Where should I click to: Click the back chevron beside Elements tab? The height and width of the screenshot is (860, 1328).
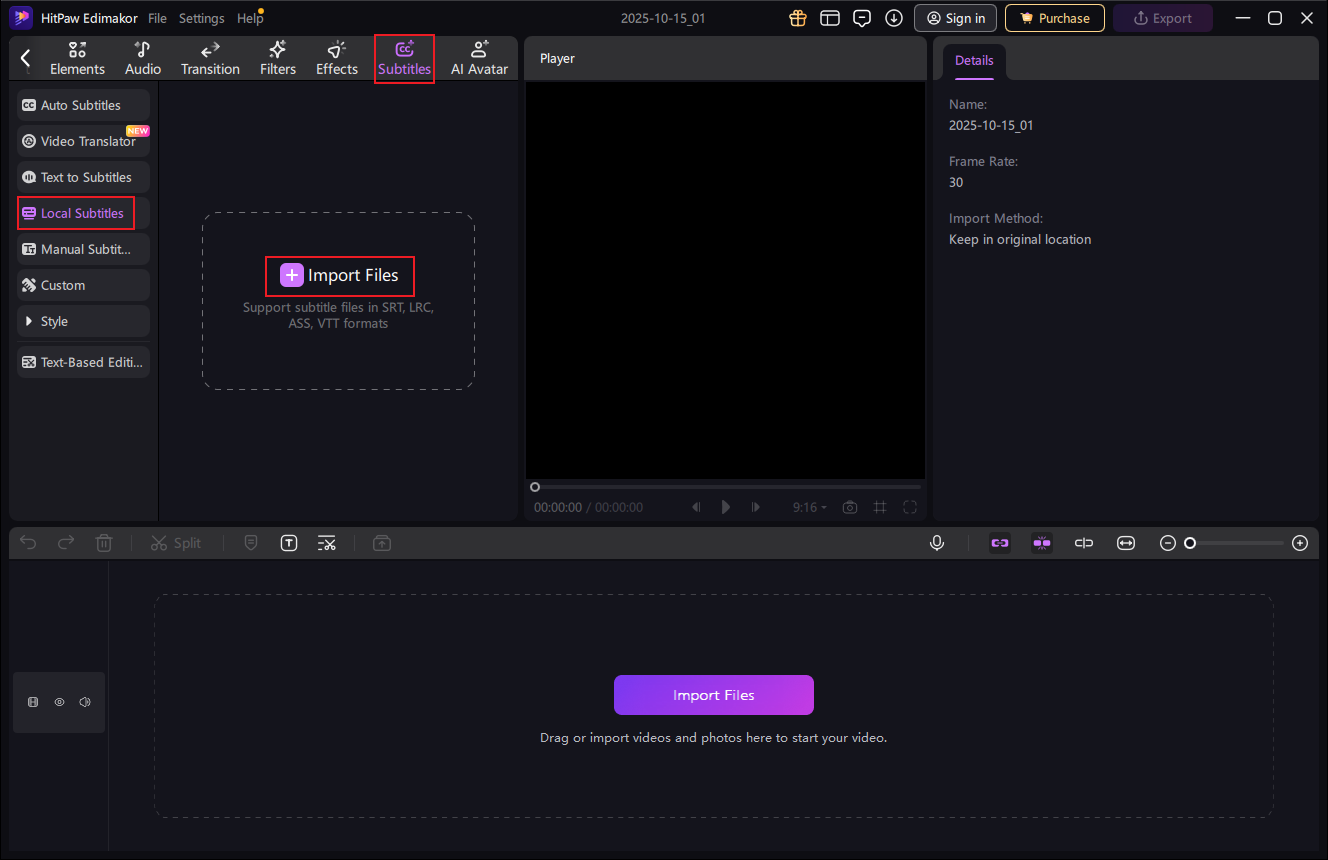pos(26,59)
